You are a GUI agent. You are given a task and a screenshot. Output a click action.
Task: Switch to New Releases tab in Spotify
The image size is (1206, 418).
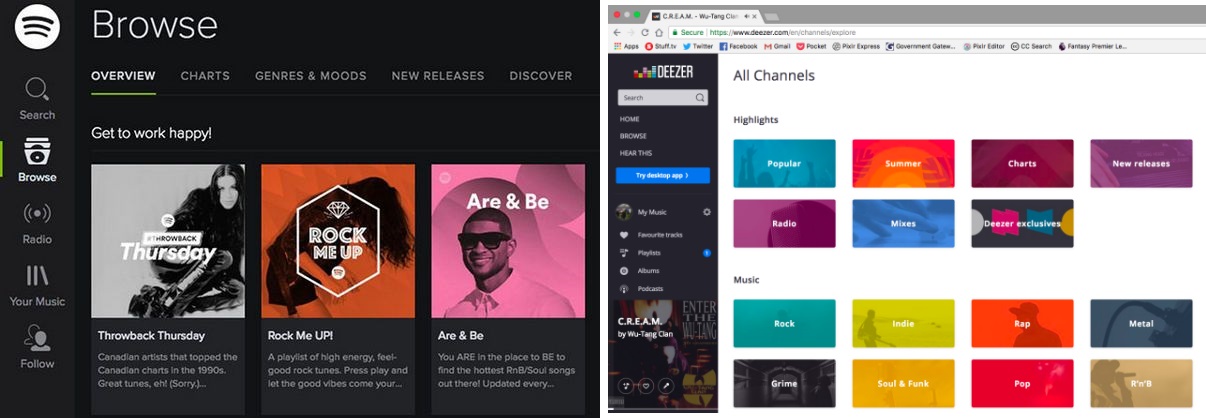coord(438,76)
